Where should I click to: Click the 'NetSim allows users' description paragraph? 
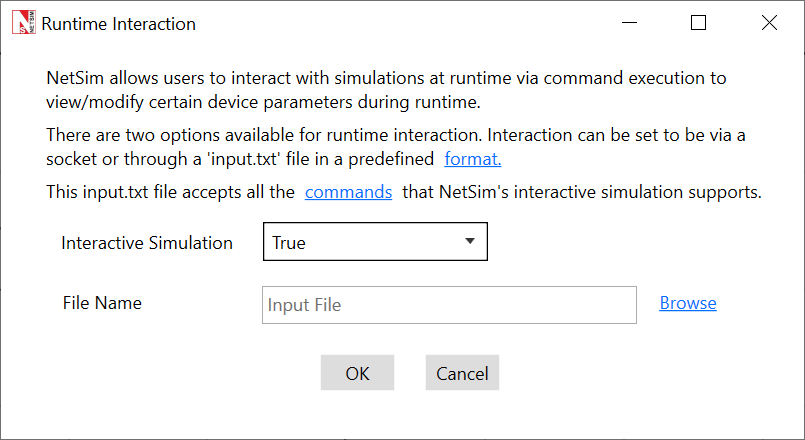[386, 78]
